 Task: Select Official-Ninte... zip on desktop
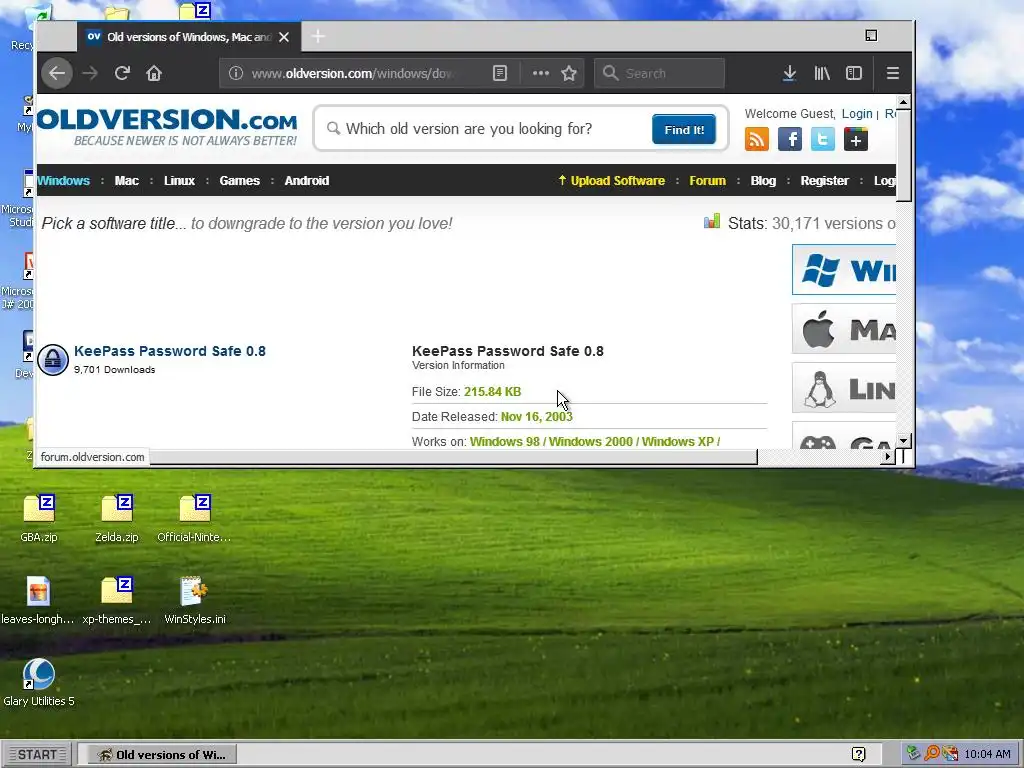pos(194,518)
